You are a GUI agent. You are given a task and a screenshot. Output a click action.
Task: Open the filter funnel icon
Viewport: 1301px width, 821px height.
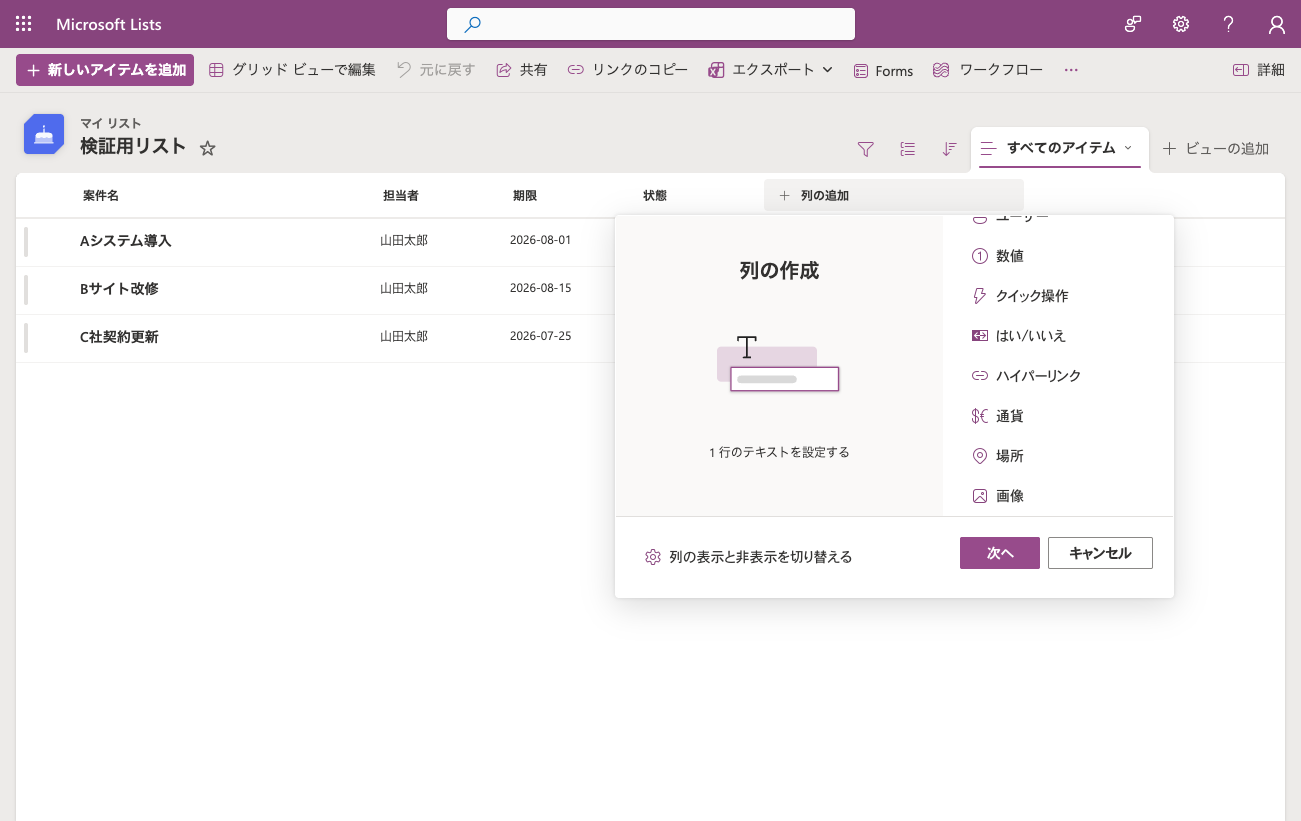866,149
